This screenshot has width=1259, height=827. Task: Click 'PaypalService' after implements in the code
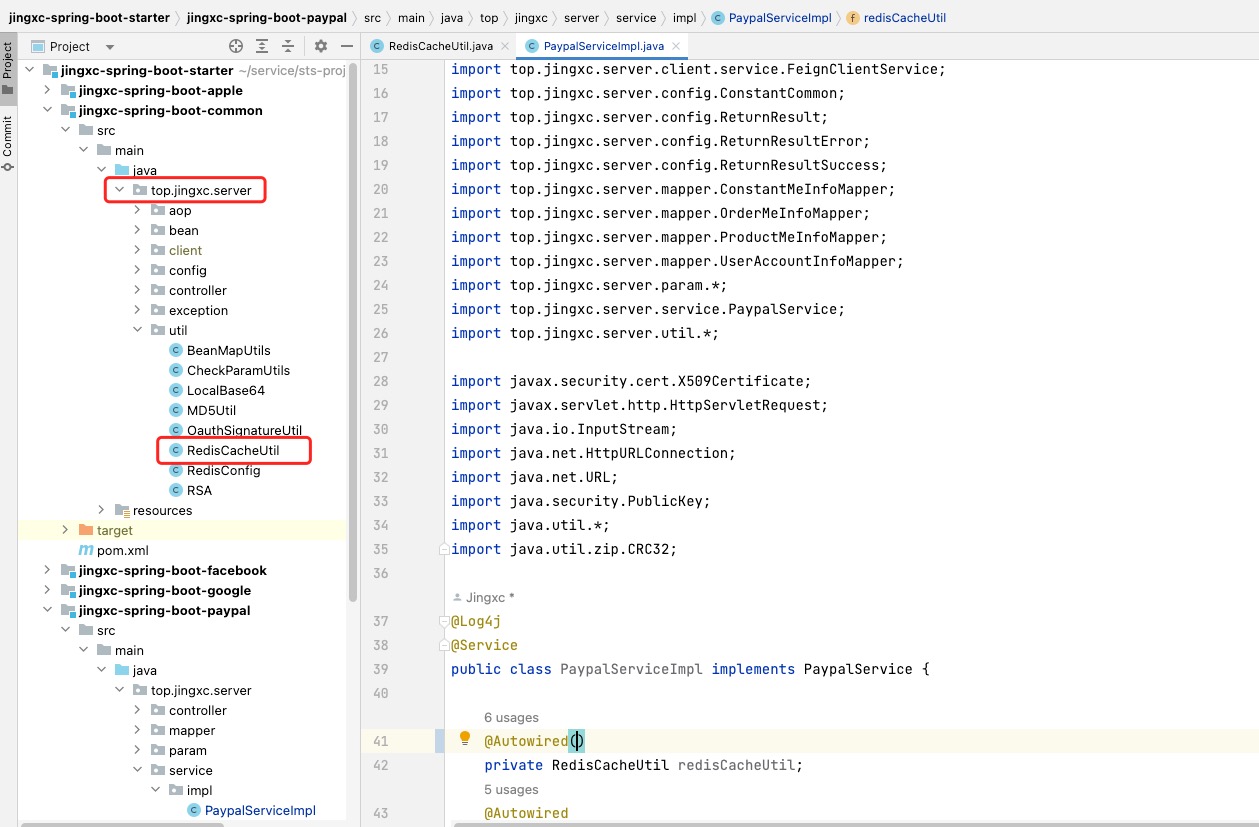pyautogui.click(x=858, y=669)
